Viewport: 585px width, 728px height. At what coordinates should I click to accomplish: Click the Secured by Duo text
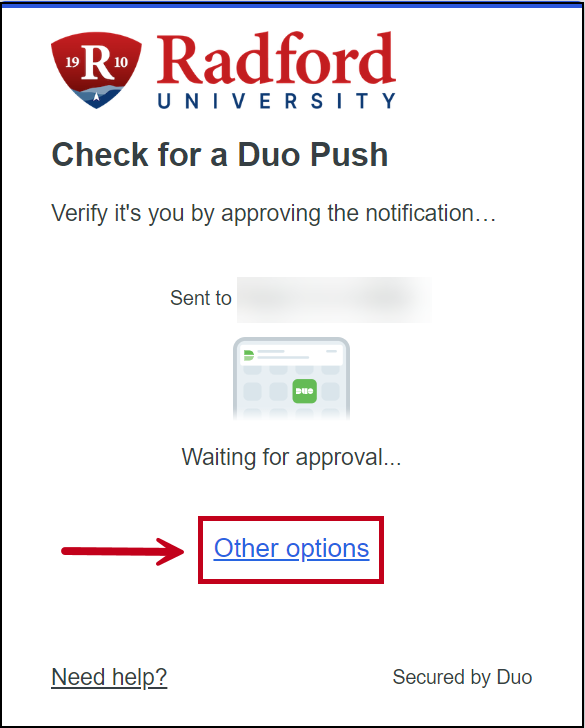(462, 677)
